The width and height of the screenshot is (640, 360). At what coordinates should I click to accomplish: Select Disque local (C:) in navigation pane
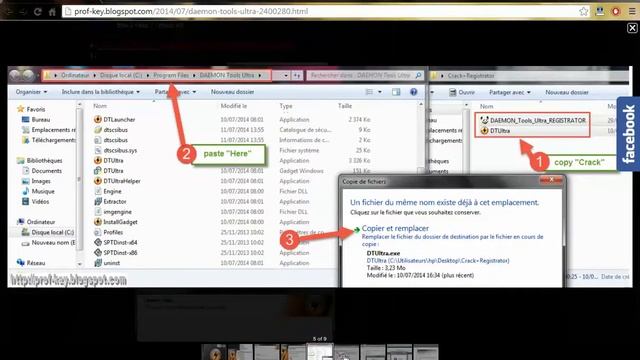[x=48, y=232]
